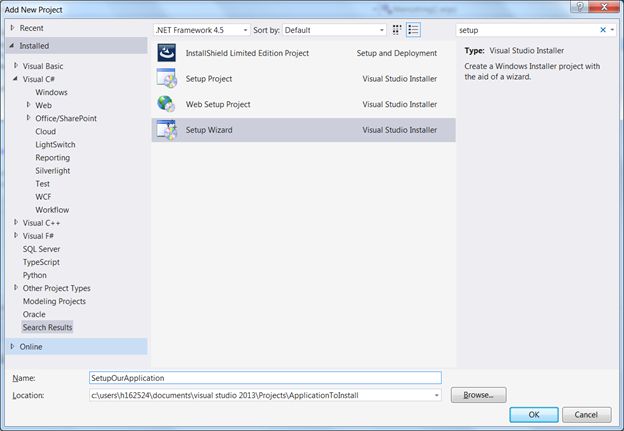The height and width of the screenshot is (431, 624).
Task: Confirm with the OK button
Action: tap(534, 415)
